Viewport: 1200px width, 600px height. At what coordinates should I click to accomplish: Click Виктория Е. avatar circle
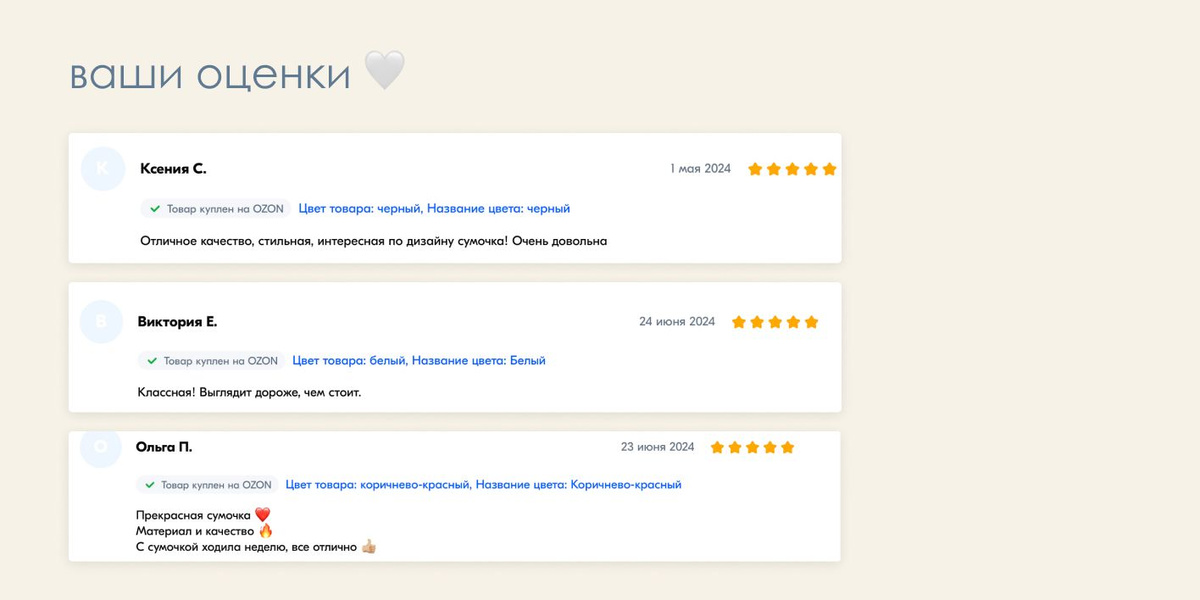pyautogui.click(x=100, y=322)
